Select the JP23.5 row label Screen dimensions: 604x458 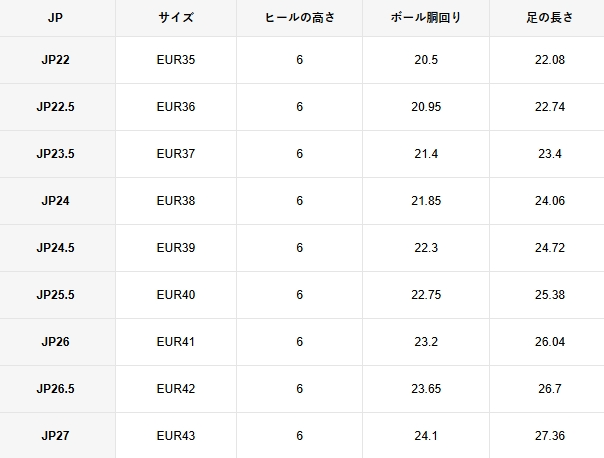(x=55, y=154)
